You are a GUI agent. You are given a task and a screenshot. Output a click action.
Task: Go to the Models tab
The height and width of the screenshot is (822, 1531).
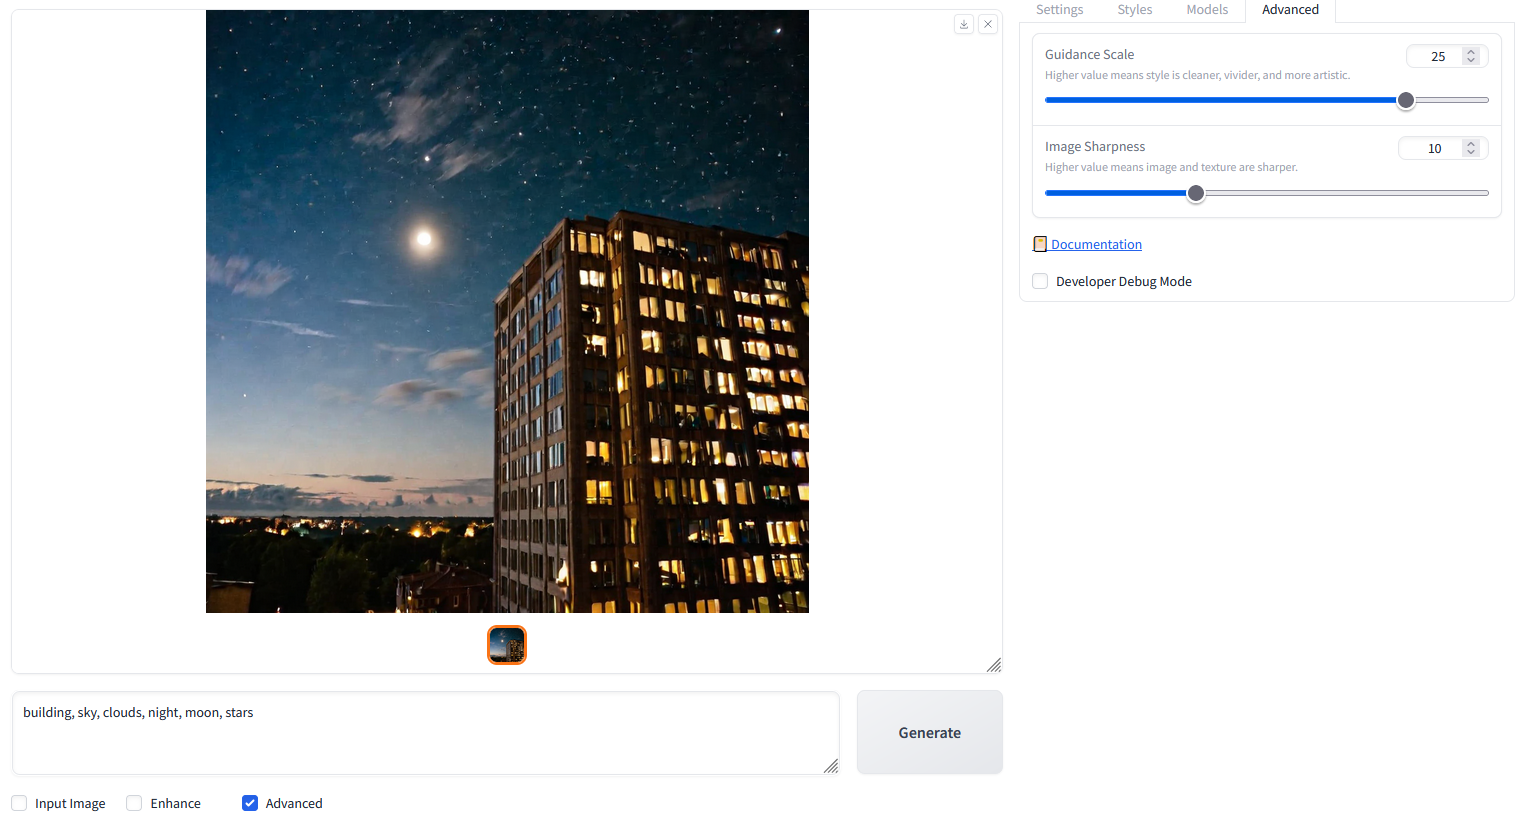1207,10
